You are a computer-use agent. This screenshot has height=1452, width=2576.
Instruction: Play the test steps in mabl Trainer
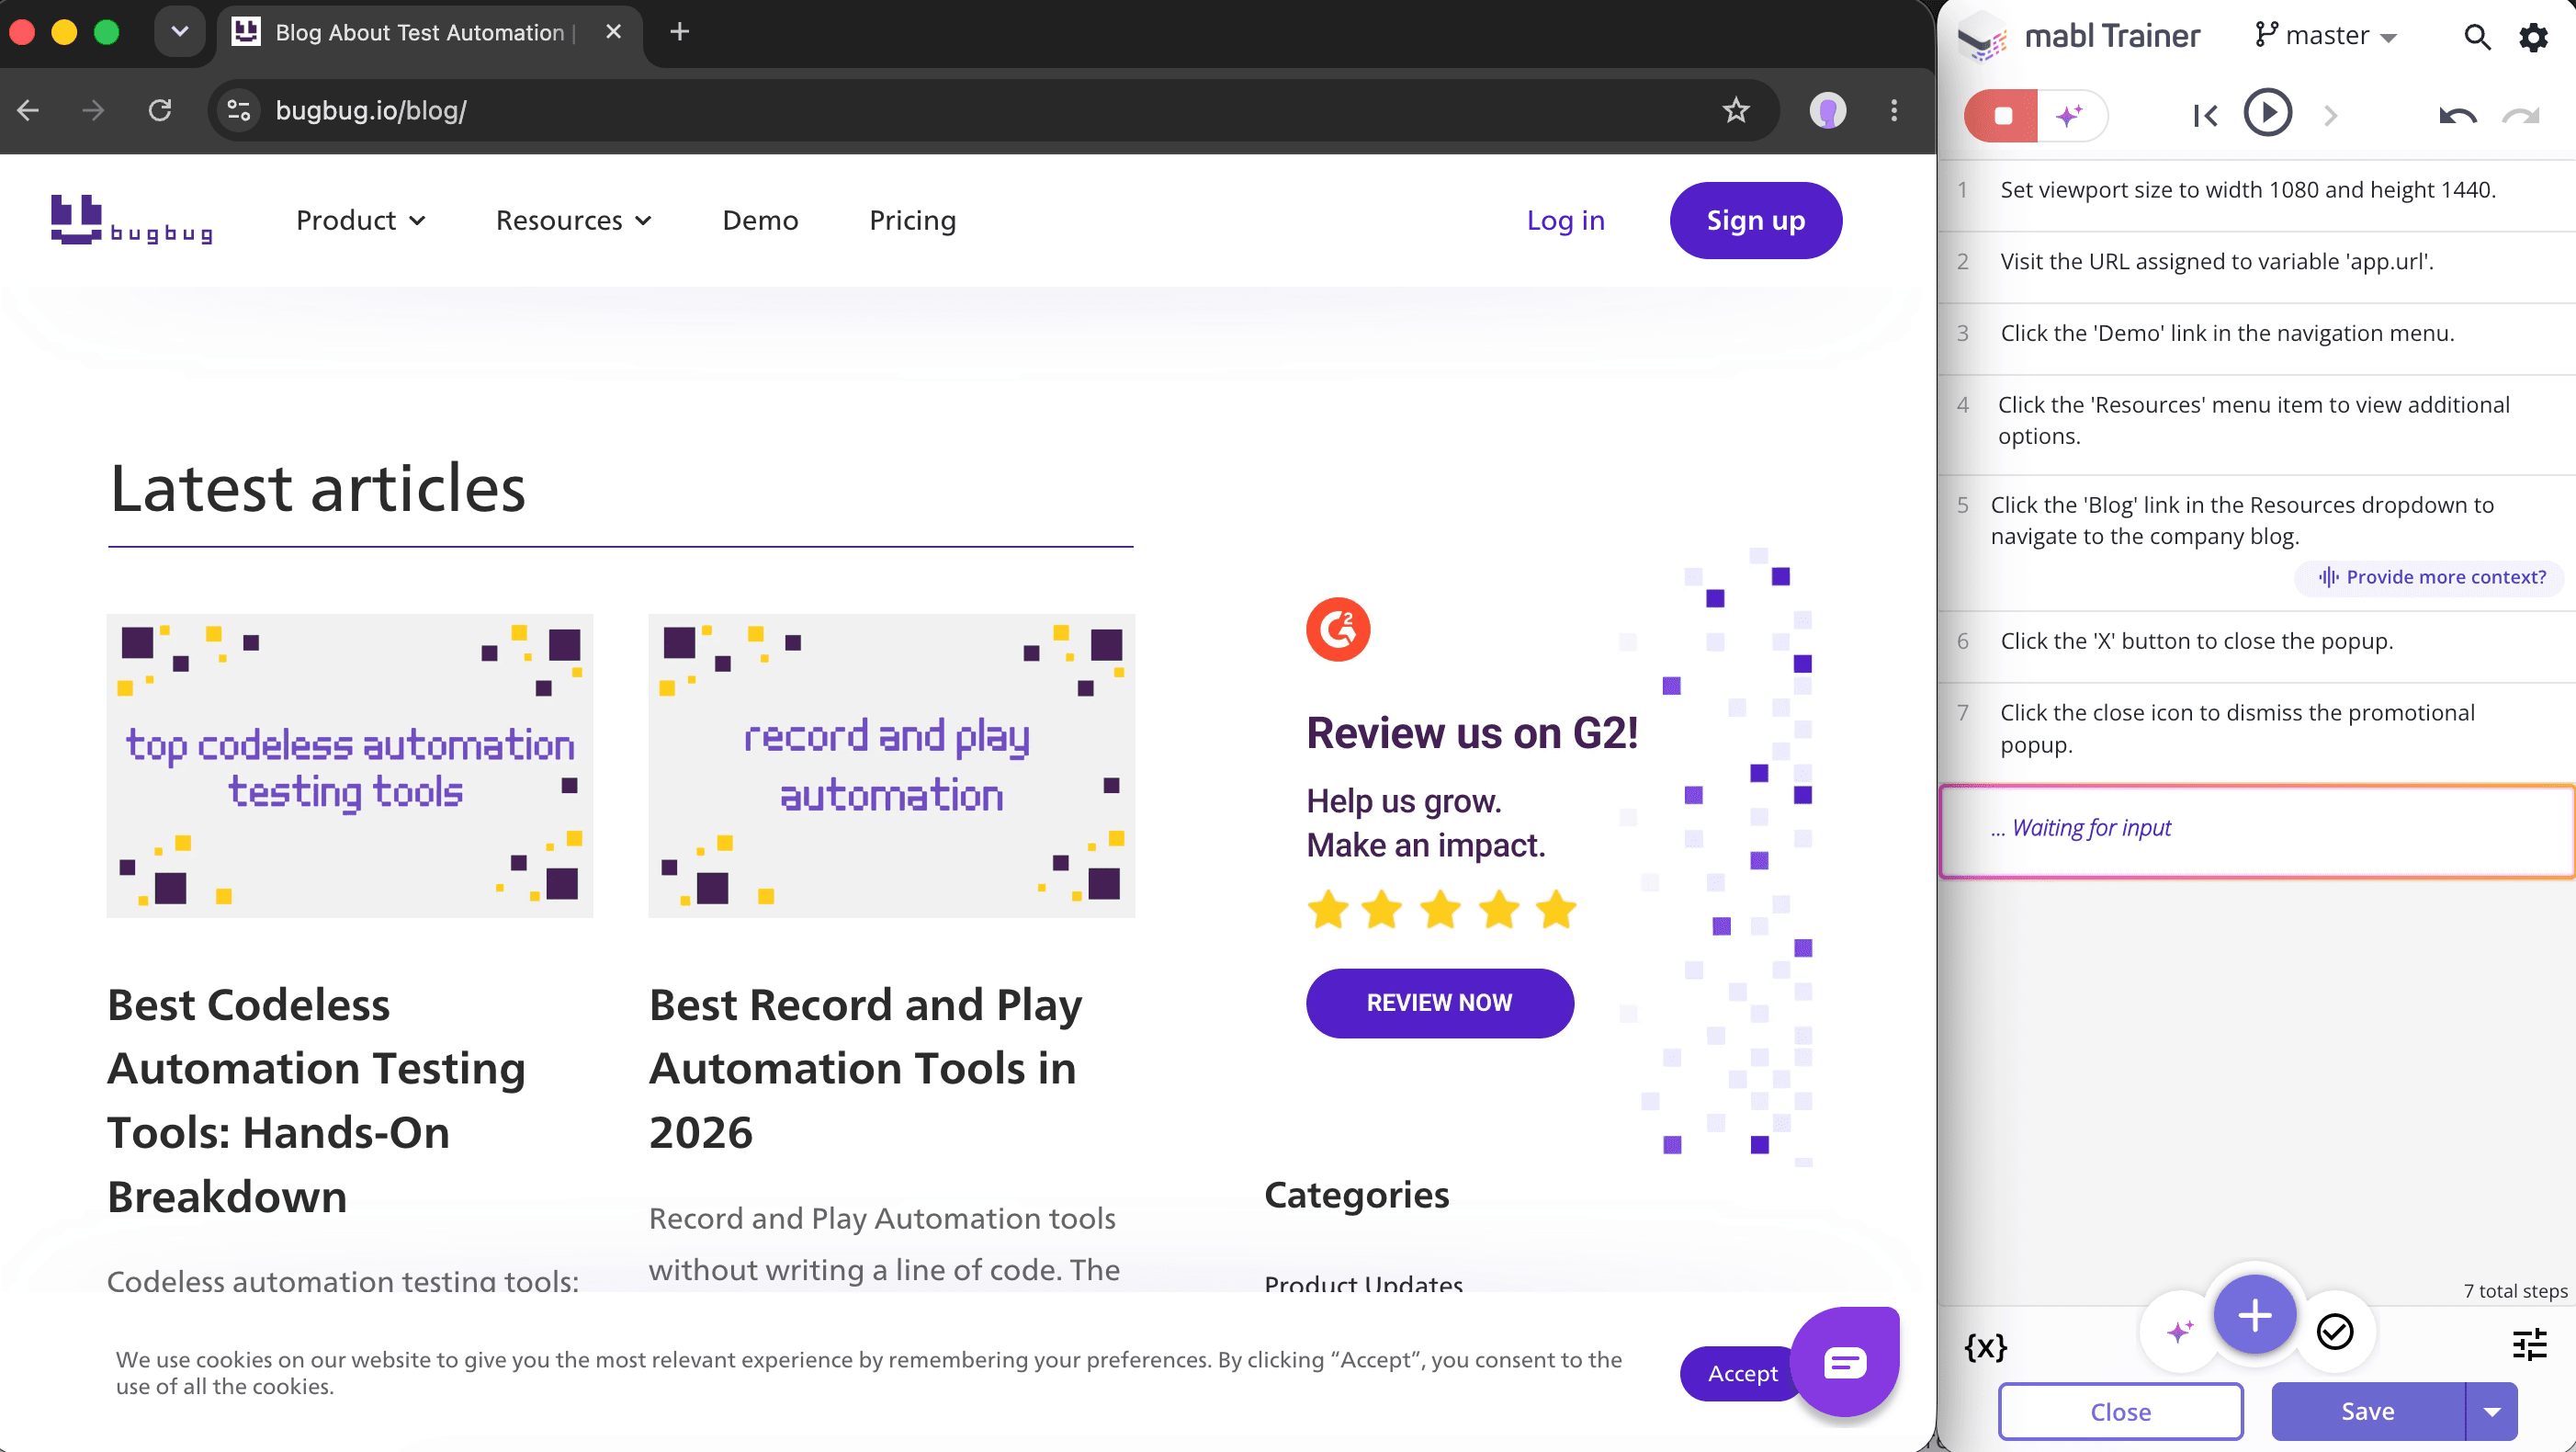click(2267, 113)
